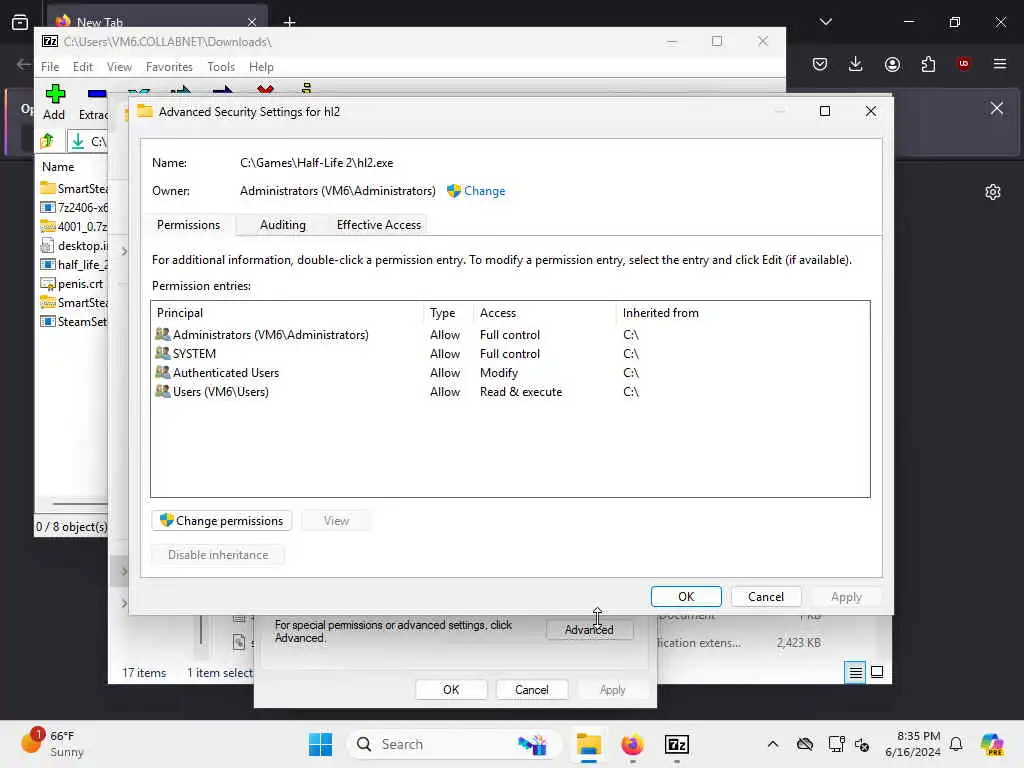Click the Advanced button in Properties dialog
1024x768 pixels.
[589, 630]
